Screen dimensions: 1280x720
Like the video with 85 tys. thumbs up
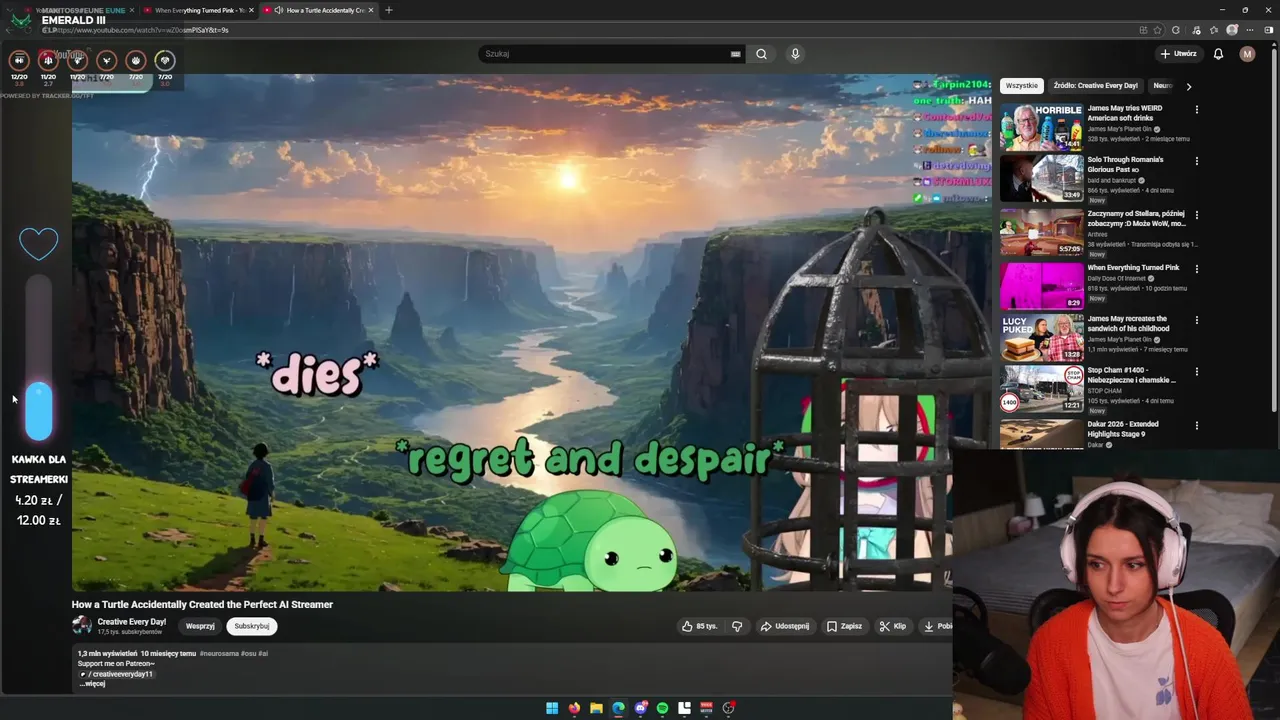click(x=700, y=626)
